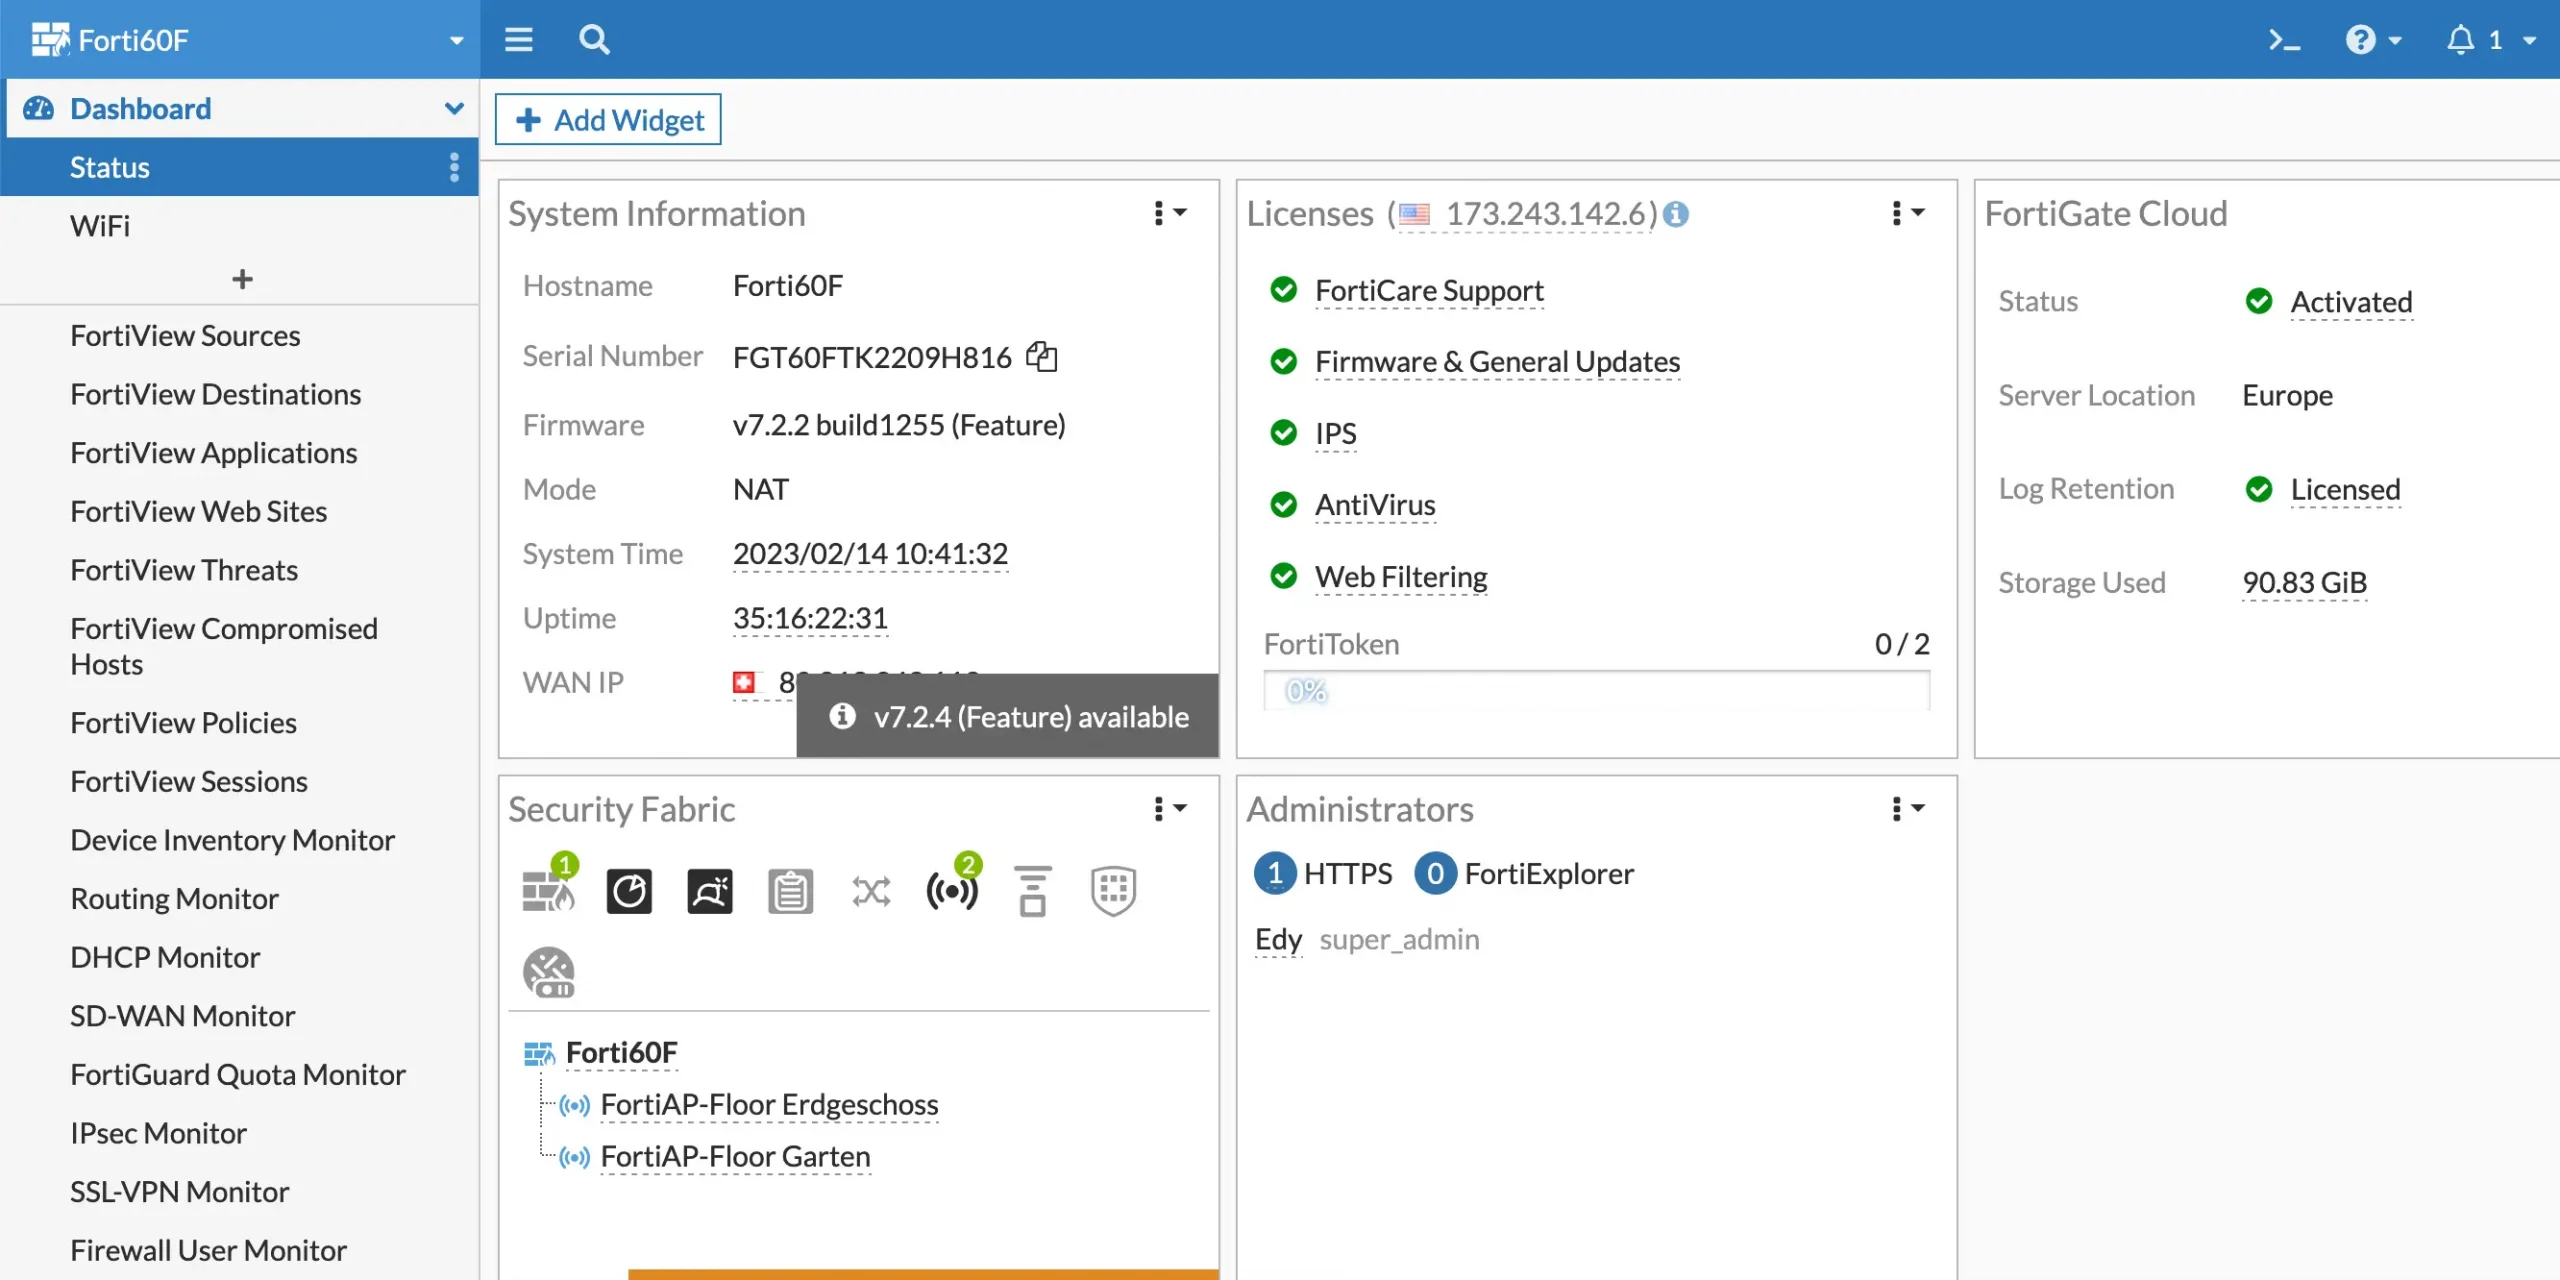
Task: Click the FortiAnalyzer fabric icon
Action: 629,891
